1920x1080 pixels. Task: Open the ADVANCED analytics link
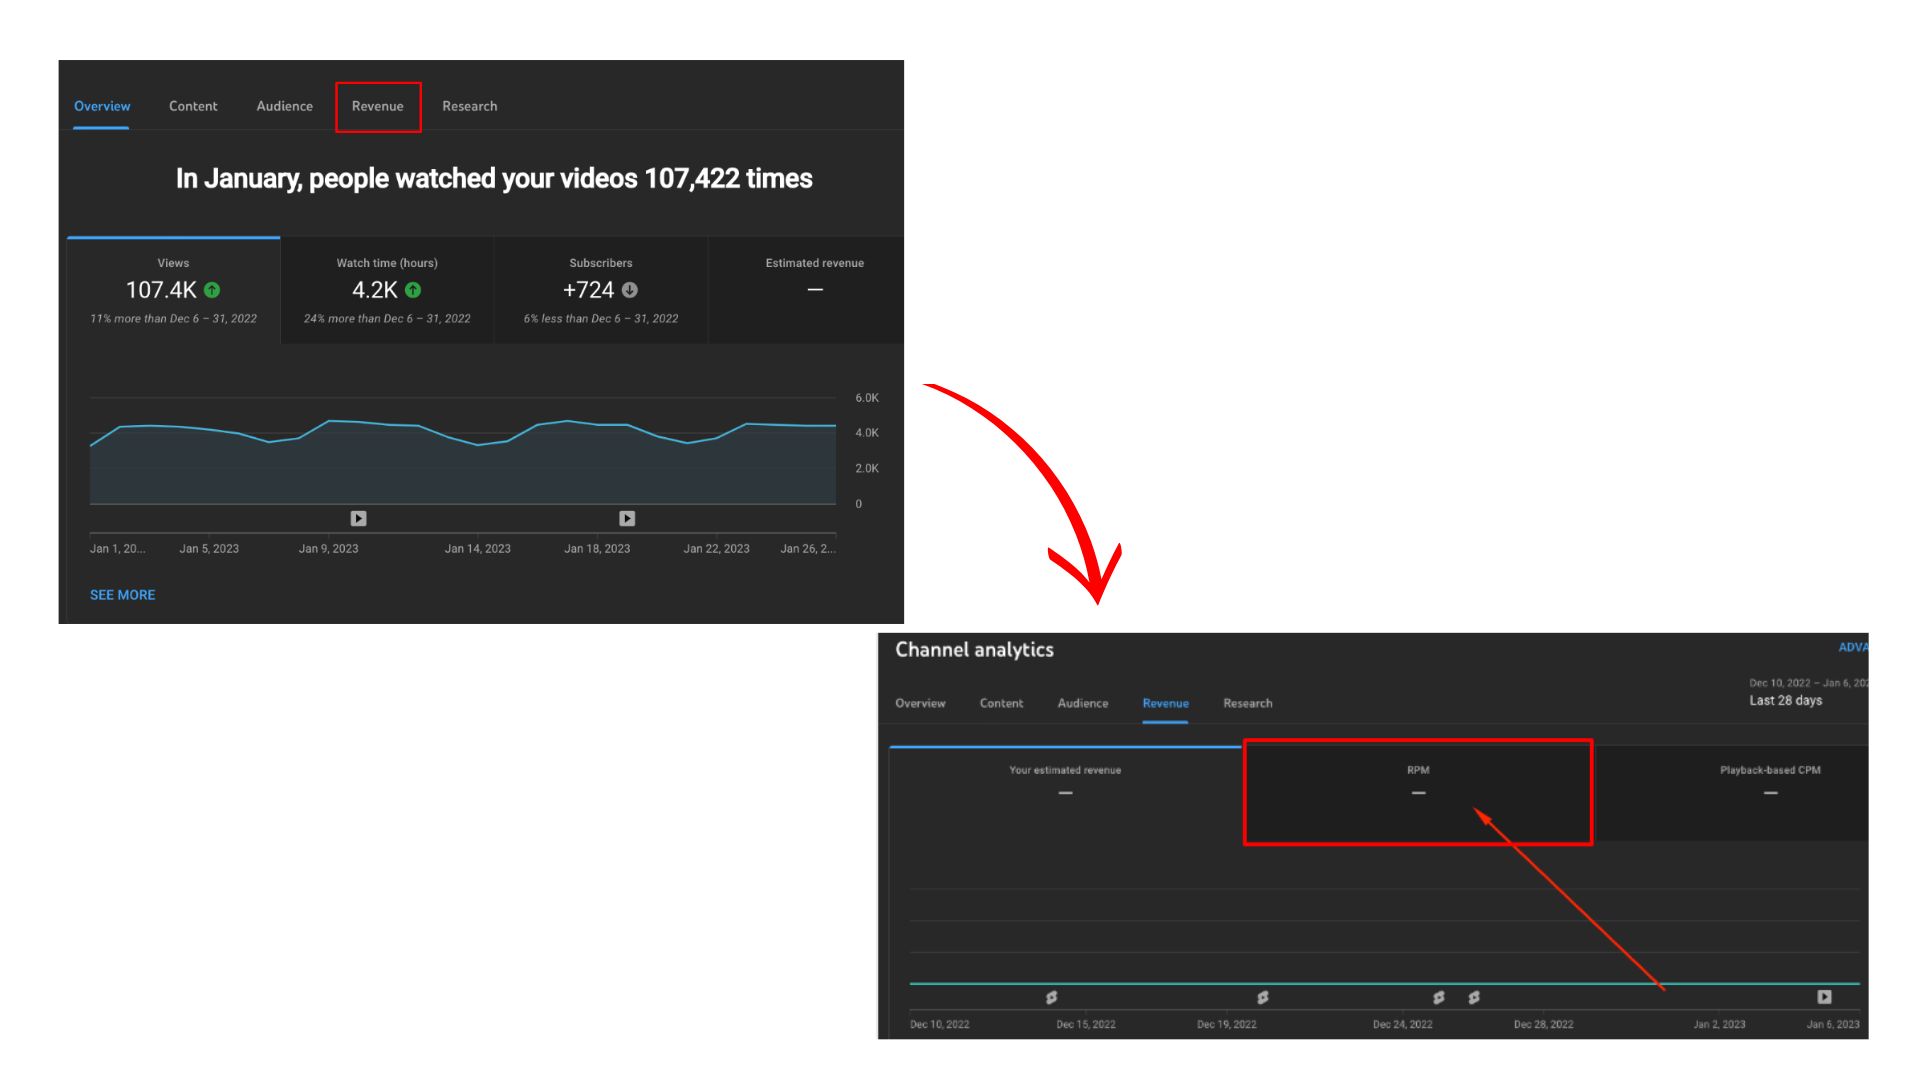pyautogui.click(x=1855, y=647)
